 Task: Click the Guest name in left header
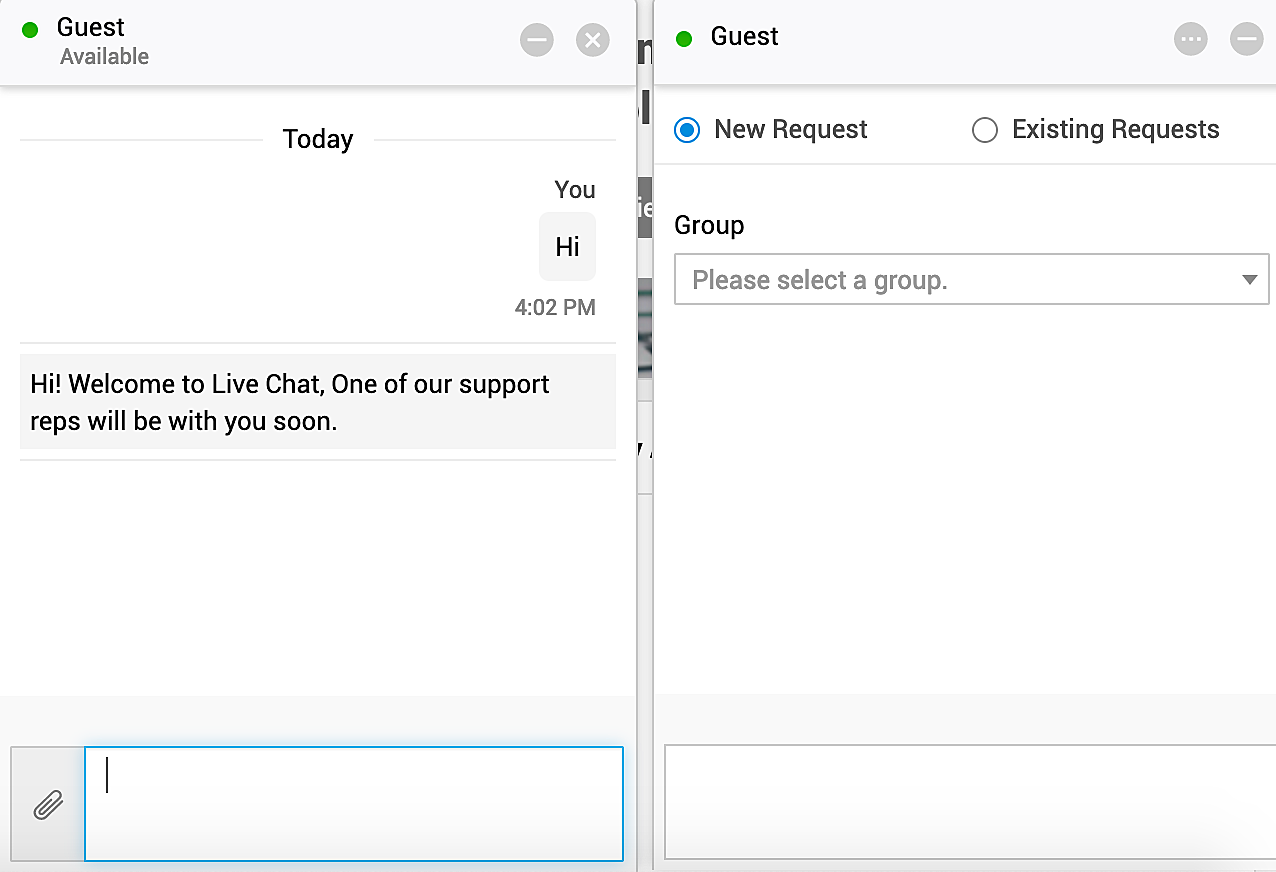(x=91, y=27)
